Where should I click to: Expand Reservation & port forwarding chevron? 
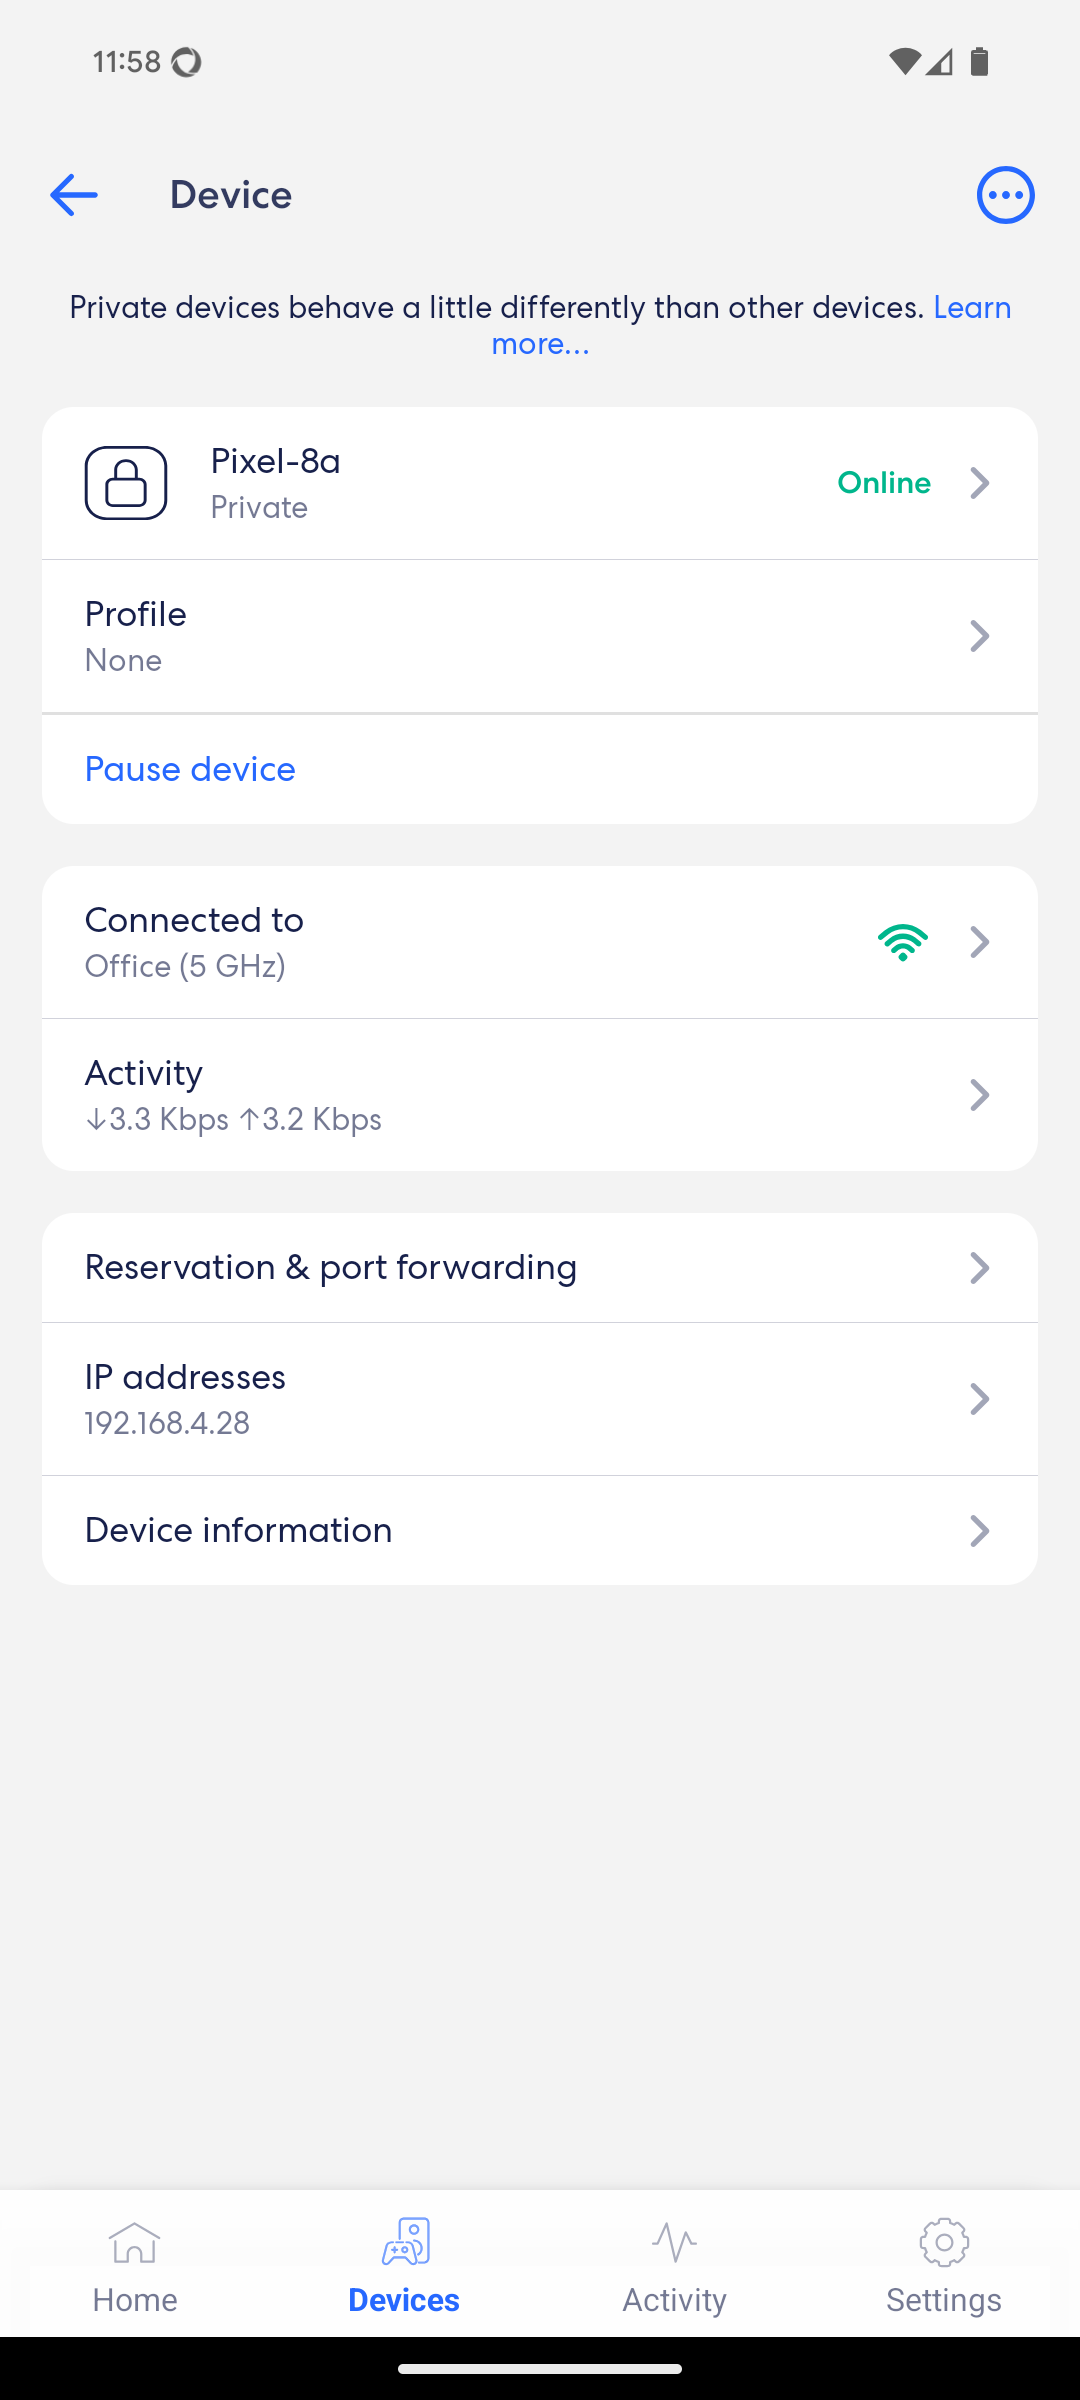(980, 1268)
